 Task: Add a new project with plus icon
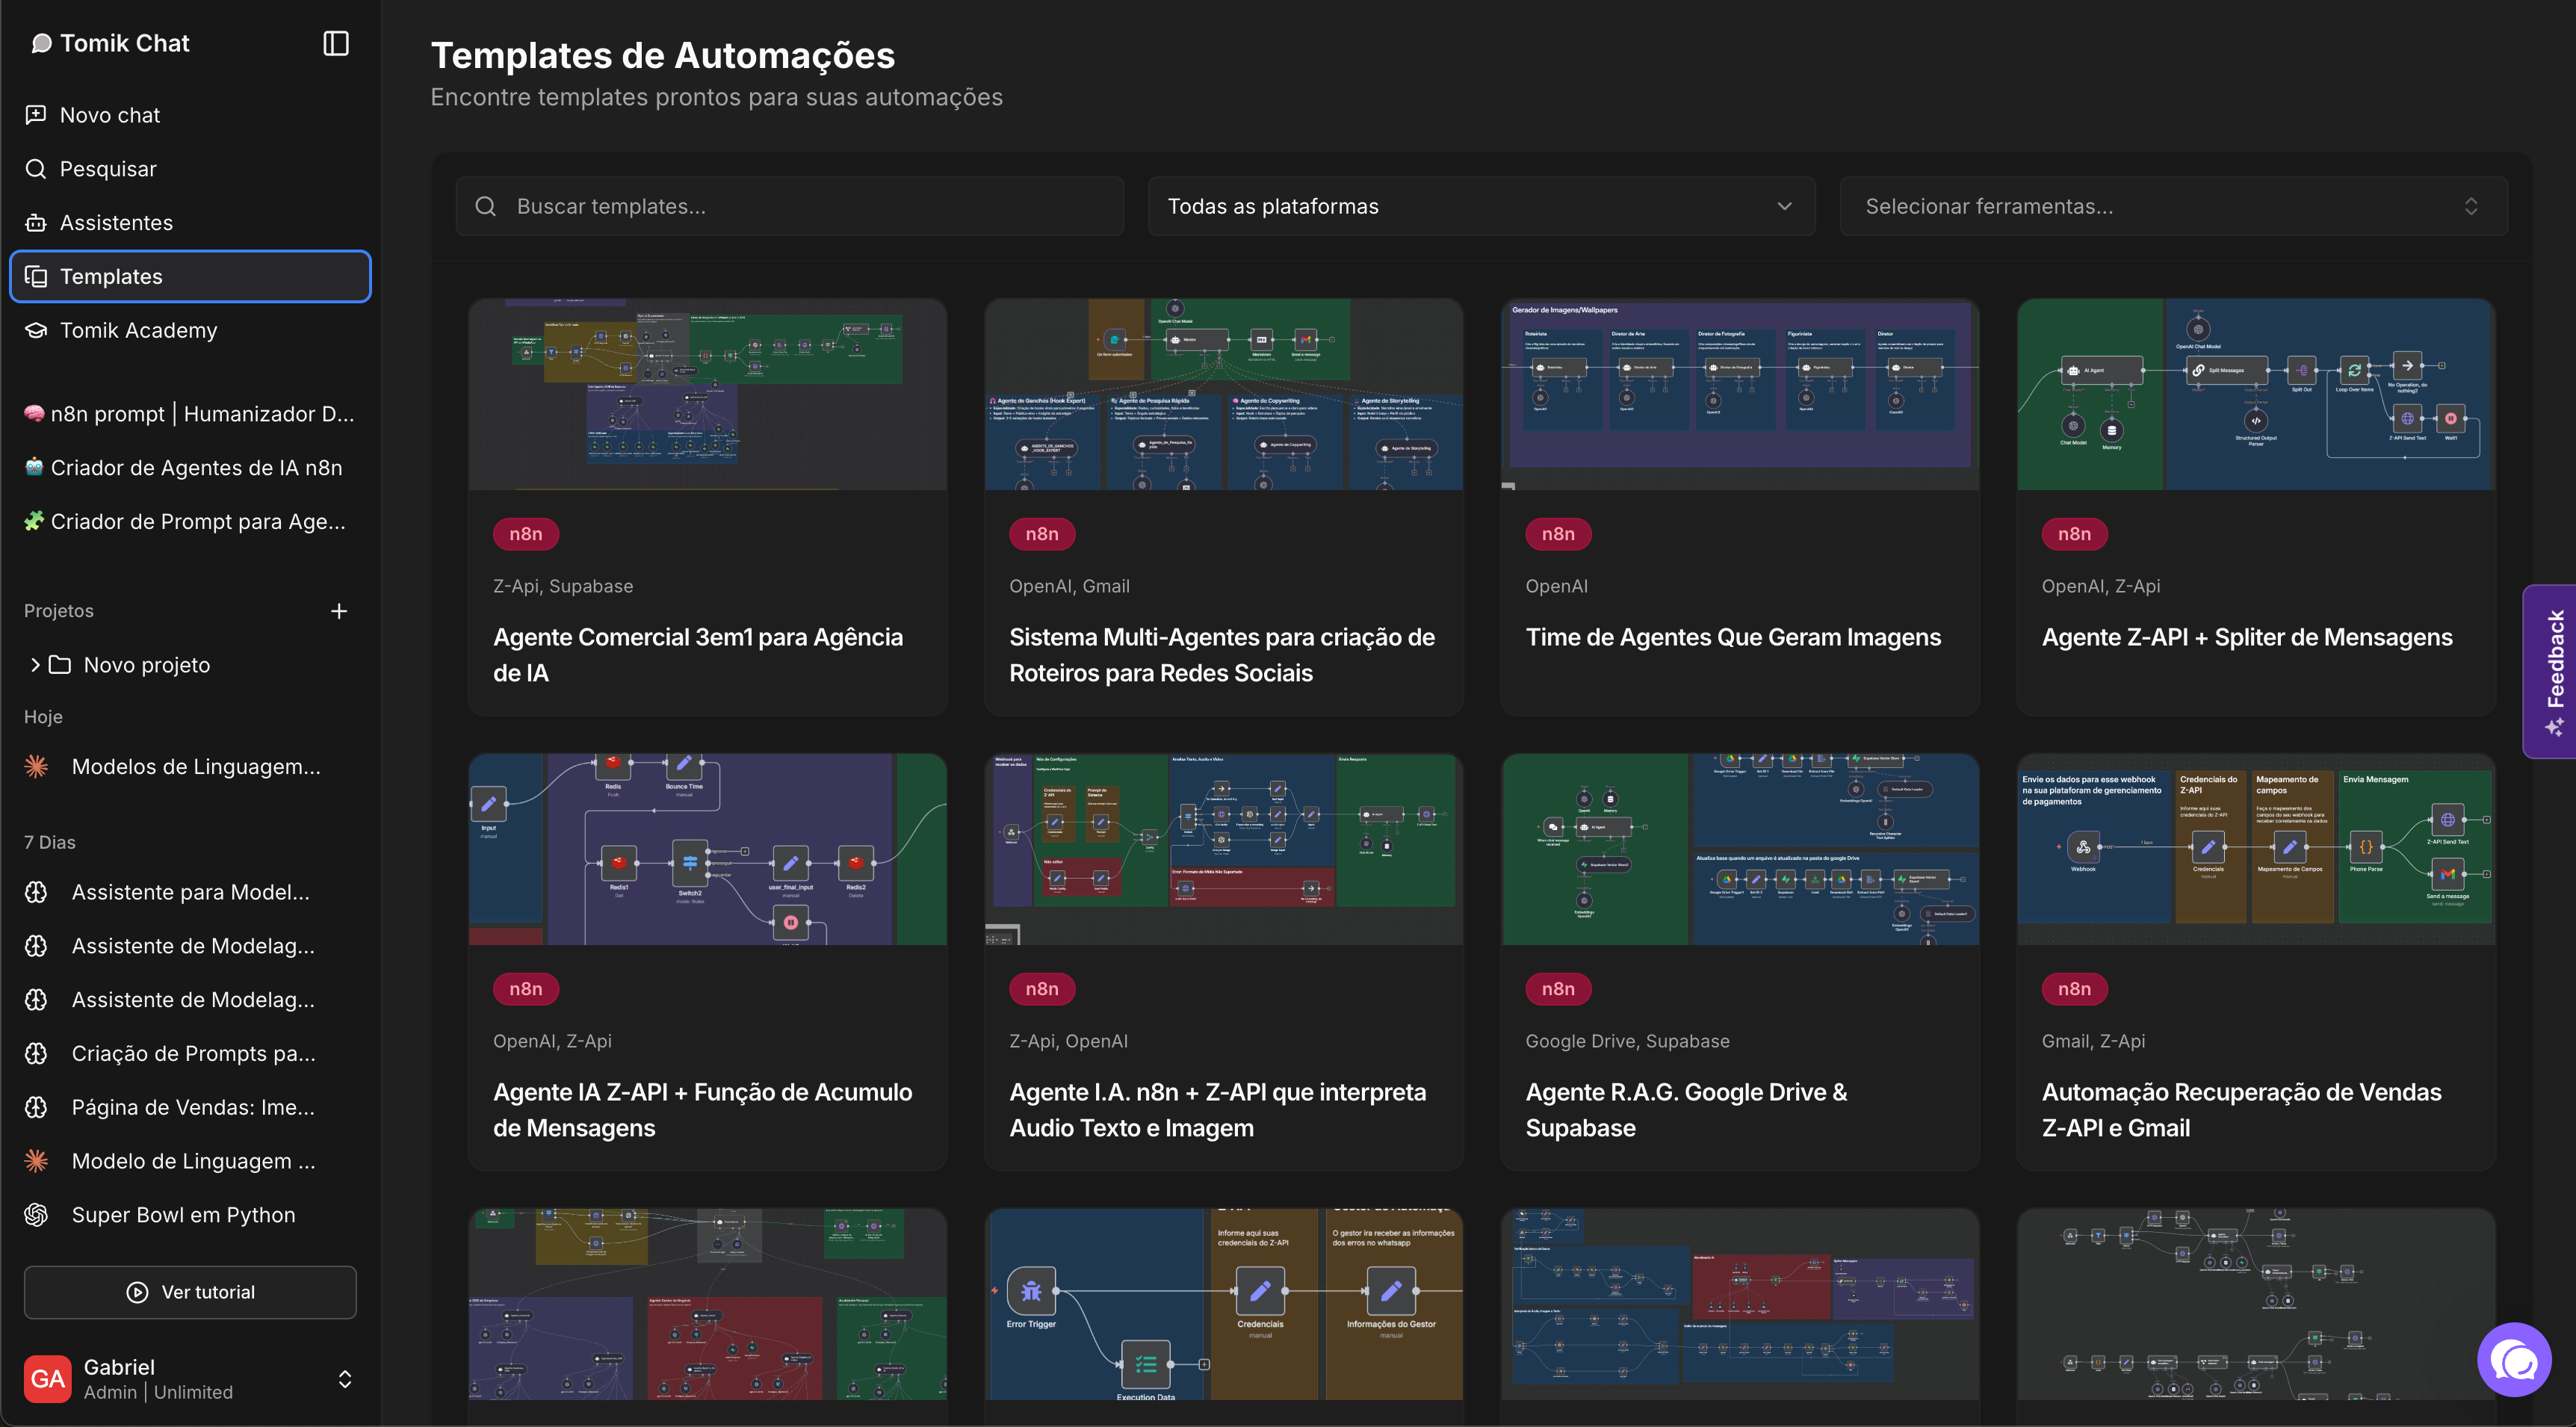tap(339, 611)
